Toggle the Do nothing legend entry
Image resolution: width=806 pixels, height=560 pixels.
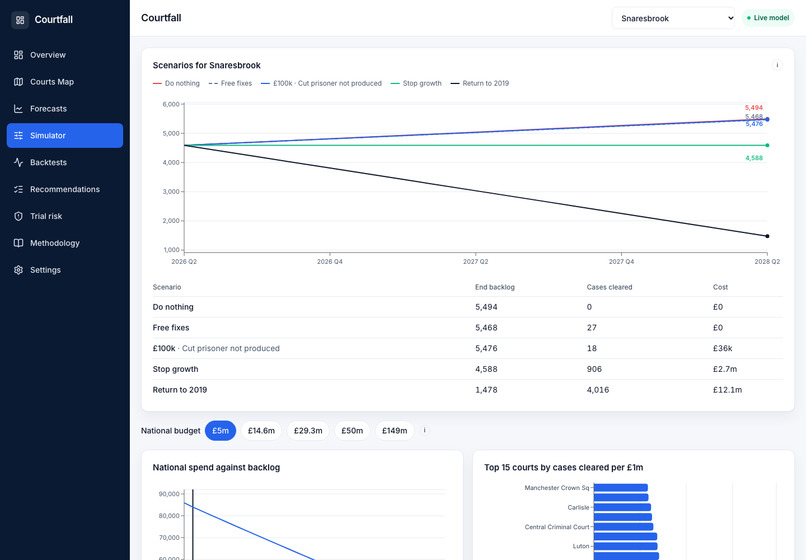click(x=176, y=83)
